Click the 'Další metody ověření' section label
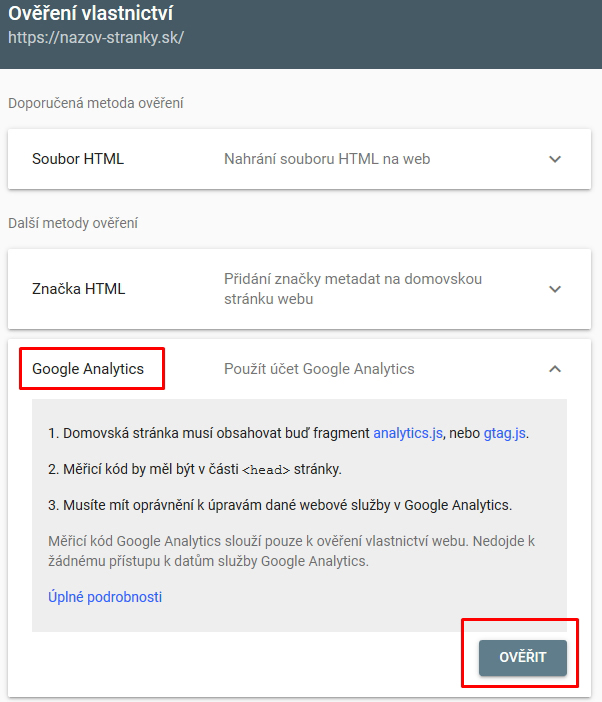Image resolution: width=602 pixels, height=702 pixels. point(73,223)
